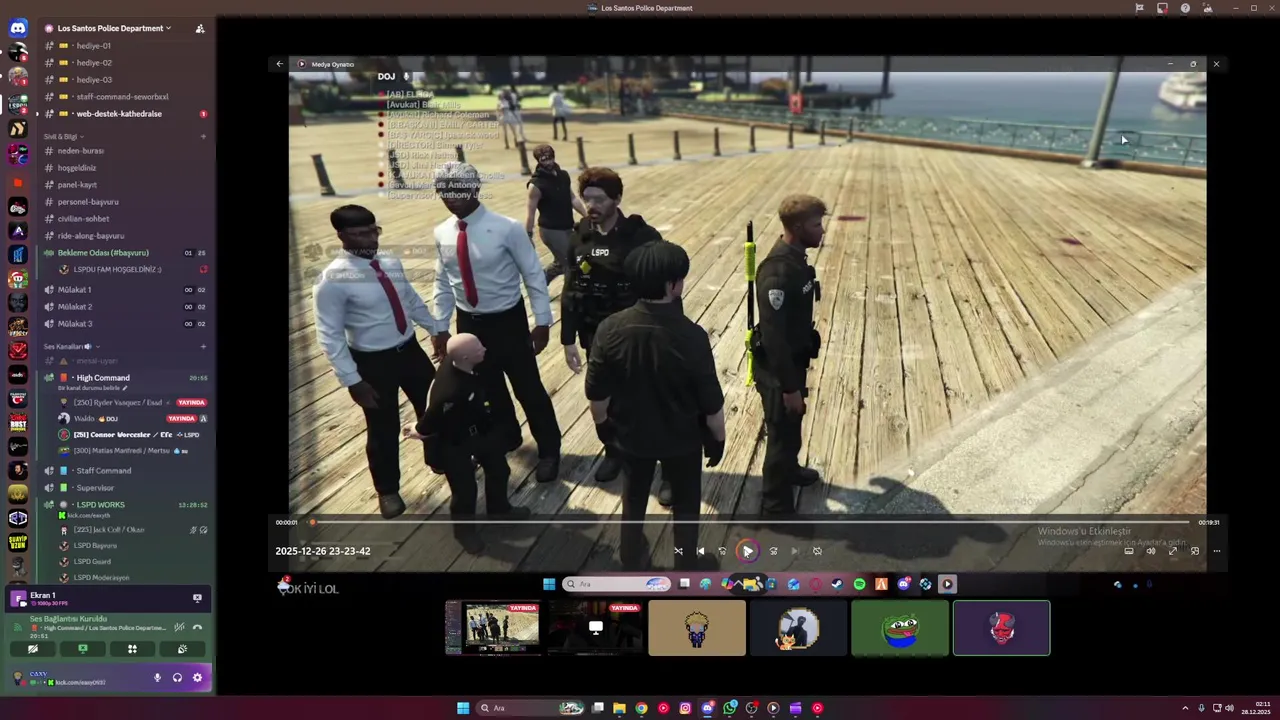Toggle noise suppression icon in voice panel
This screenshot has height=720, width=1280.
[x=179, y=627]
